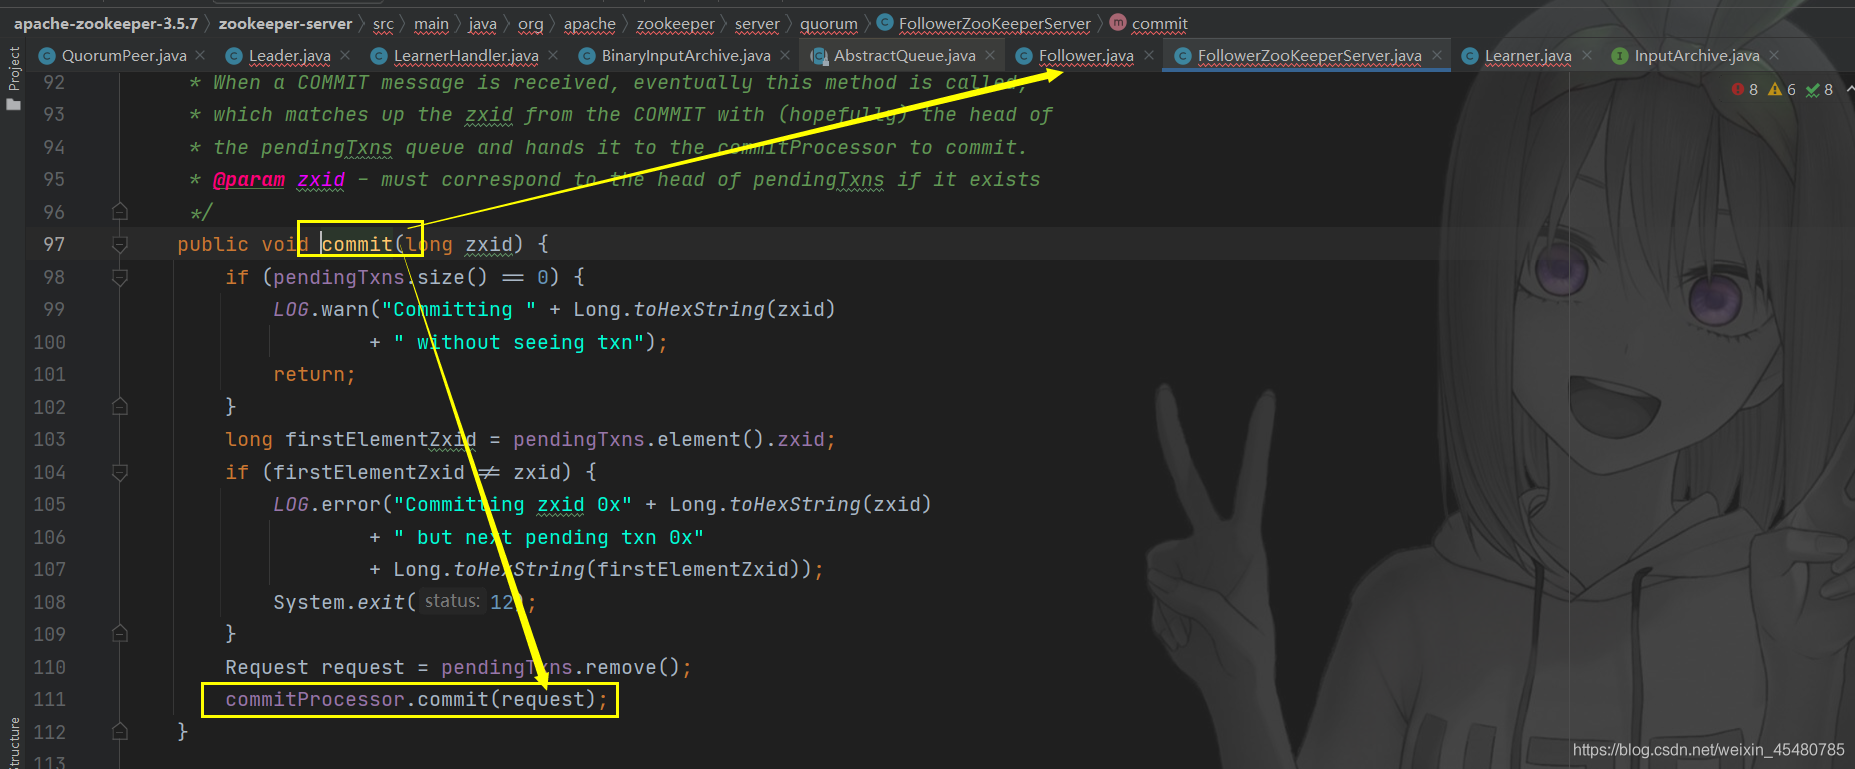The image size is (1855, 769).
Task: Open the AbstractQueue.java editor tab
Action: click(x=904, y=56)
